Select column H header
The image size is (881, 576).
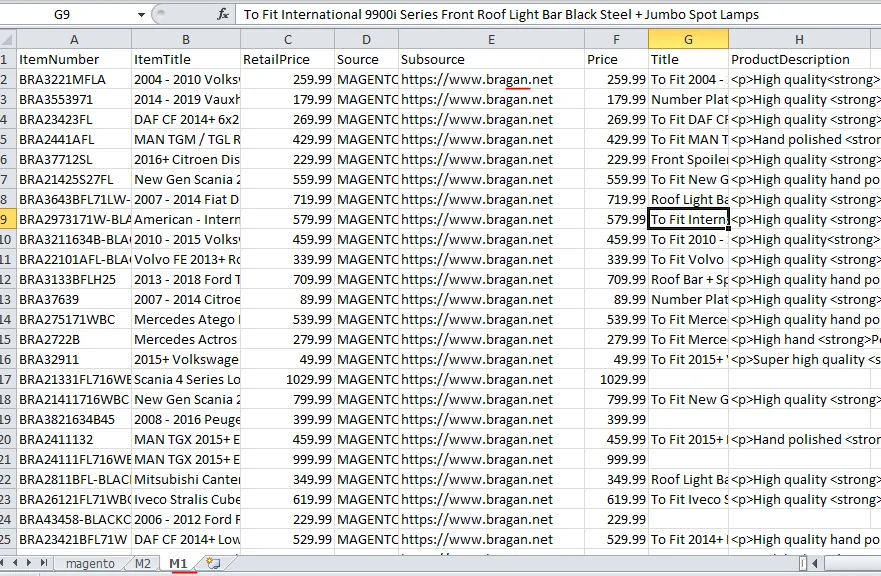799,39
